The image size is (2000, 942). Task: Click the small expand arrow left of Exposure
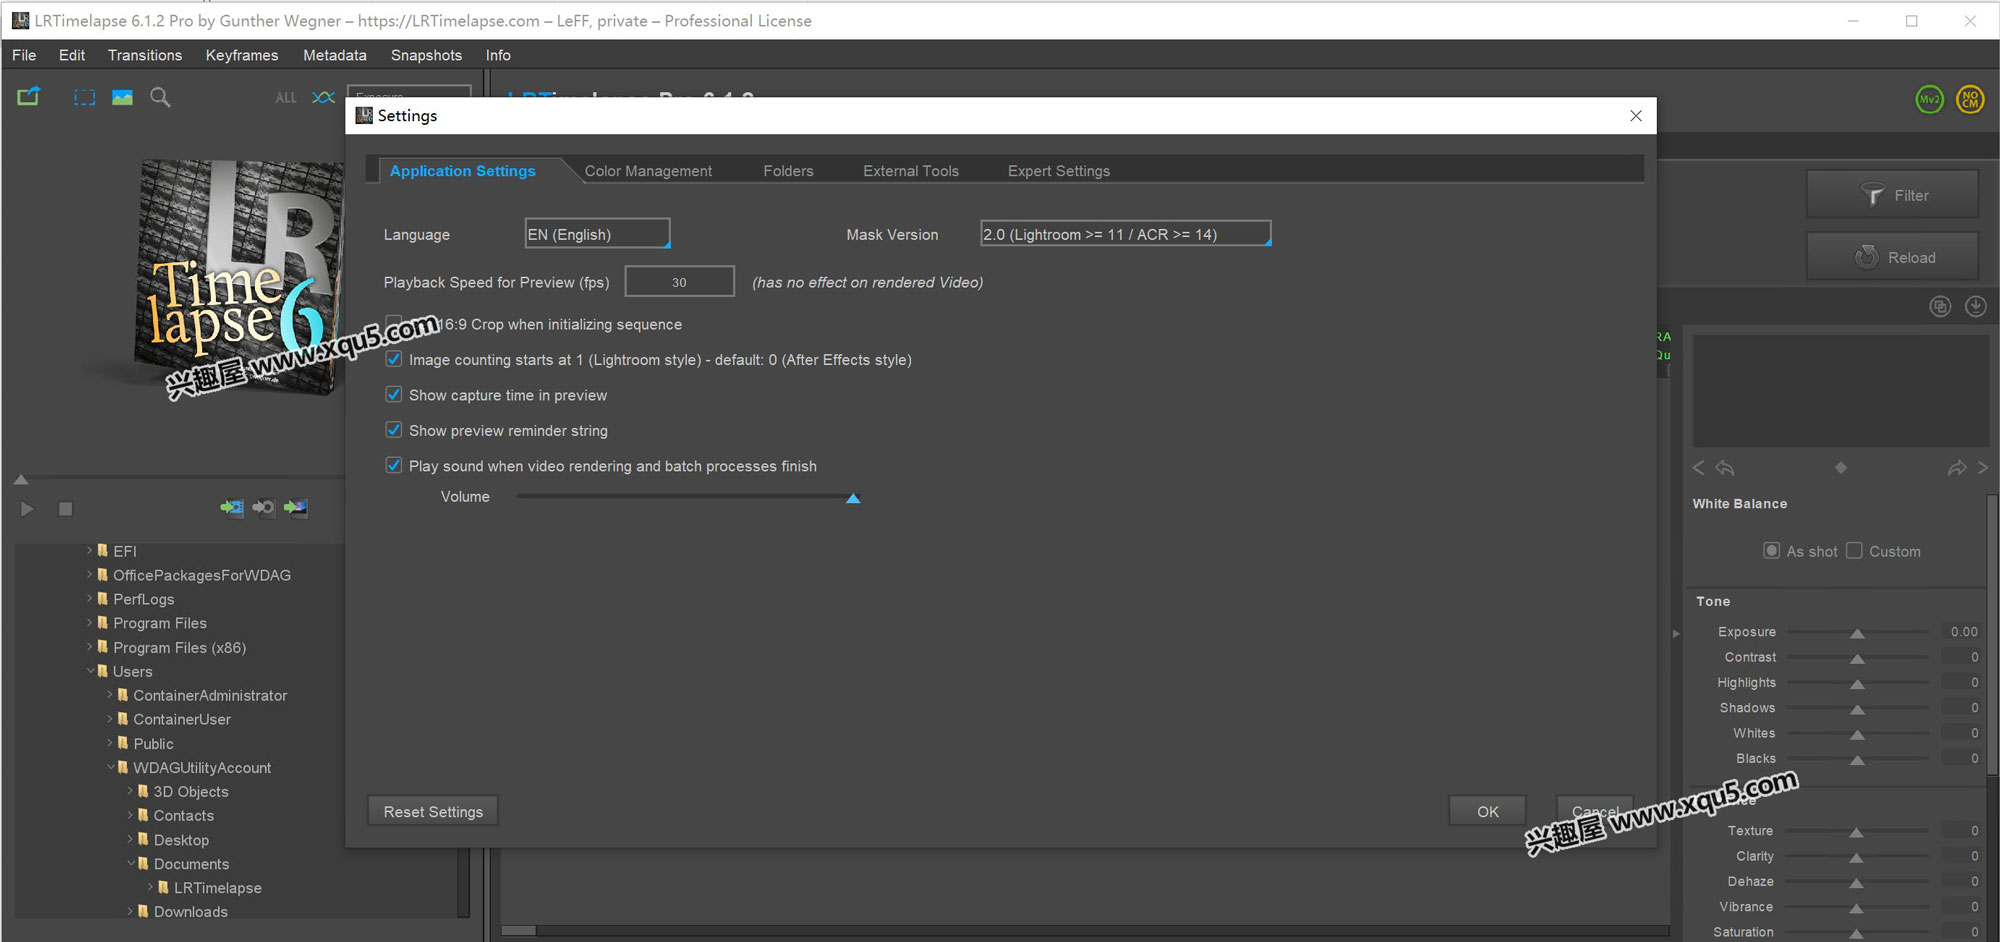pos(1677,633)
